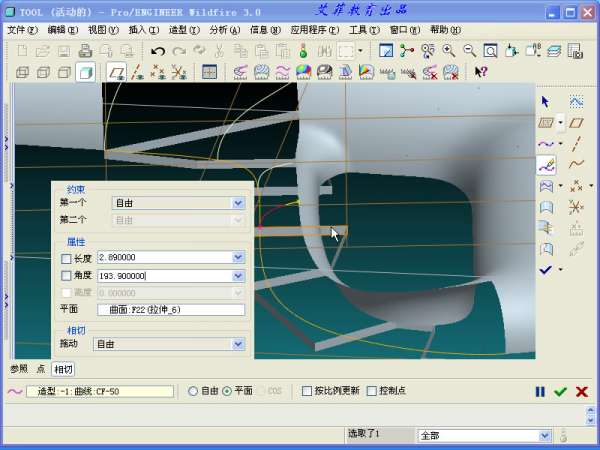600x450 pixels.
Task: Click the Zoom Out magnifier icon
Action: coord(469,51)
